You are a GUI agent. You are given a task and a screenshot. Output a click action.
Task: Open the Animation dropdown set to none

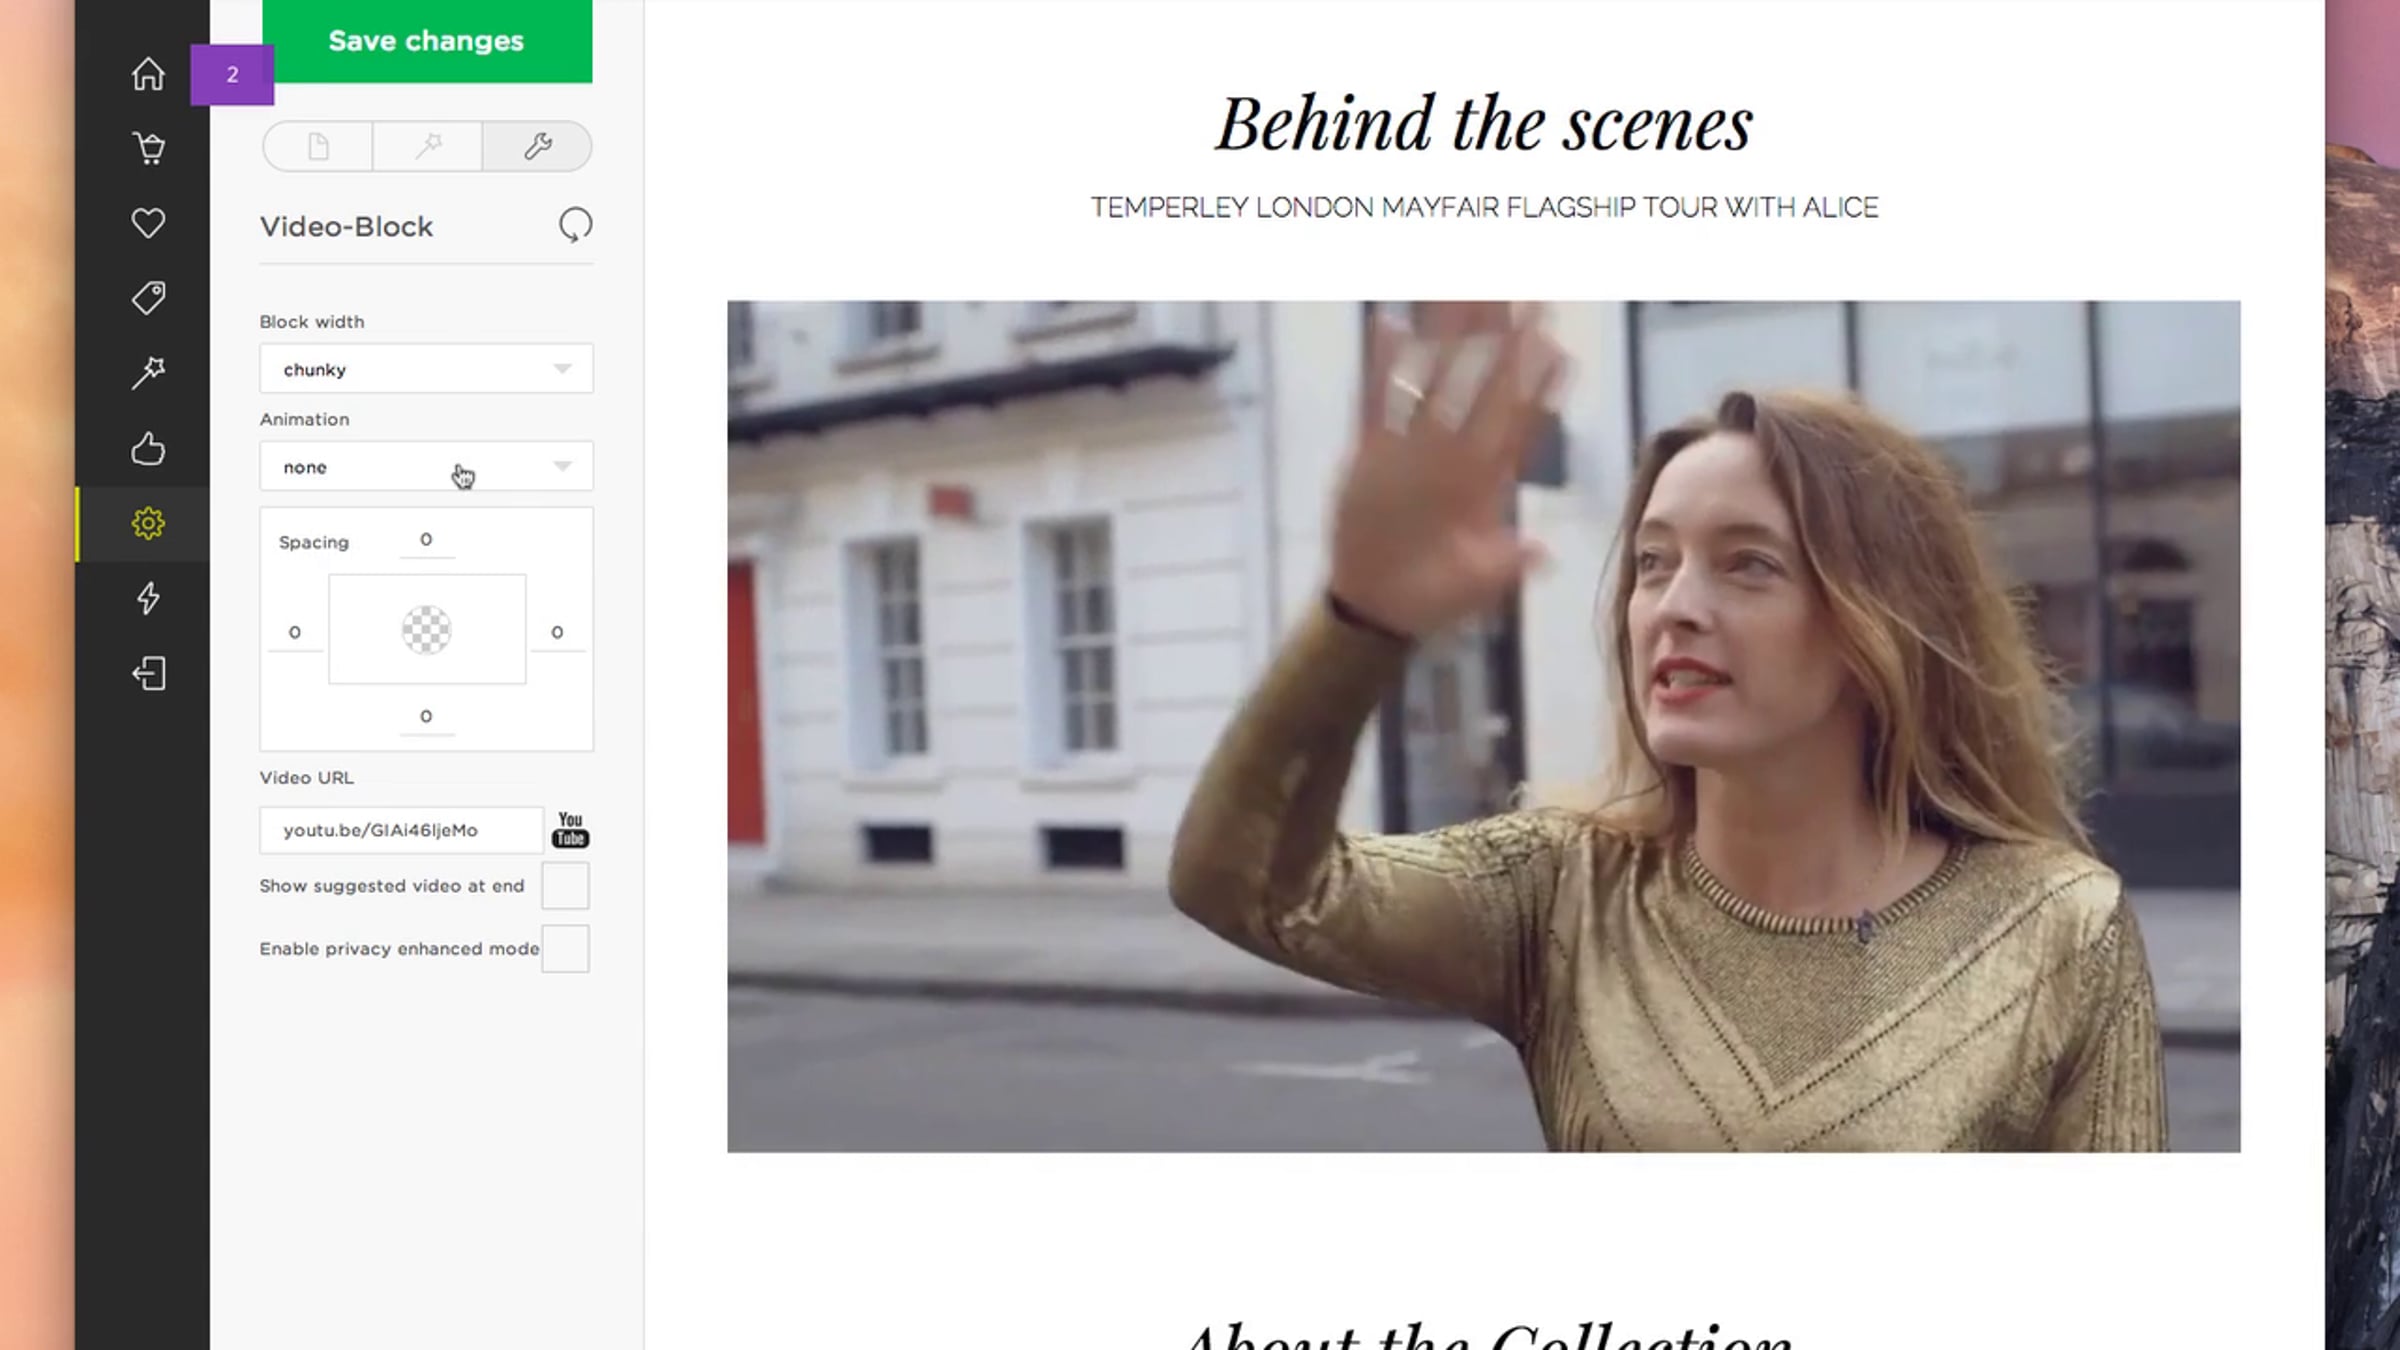426,467
